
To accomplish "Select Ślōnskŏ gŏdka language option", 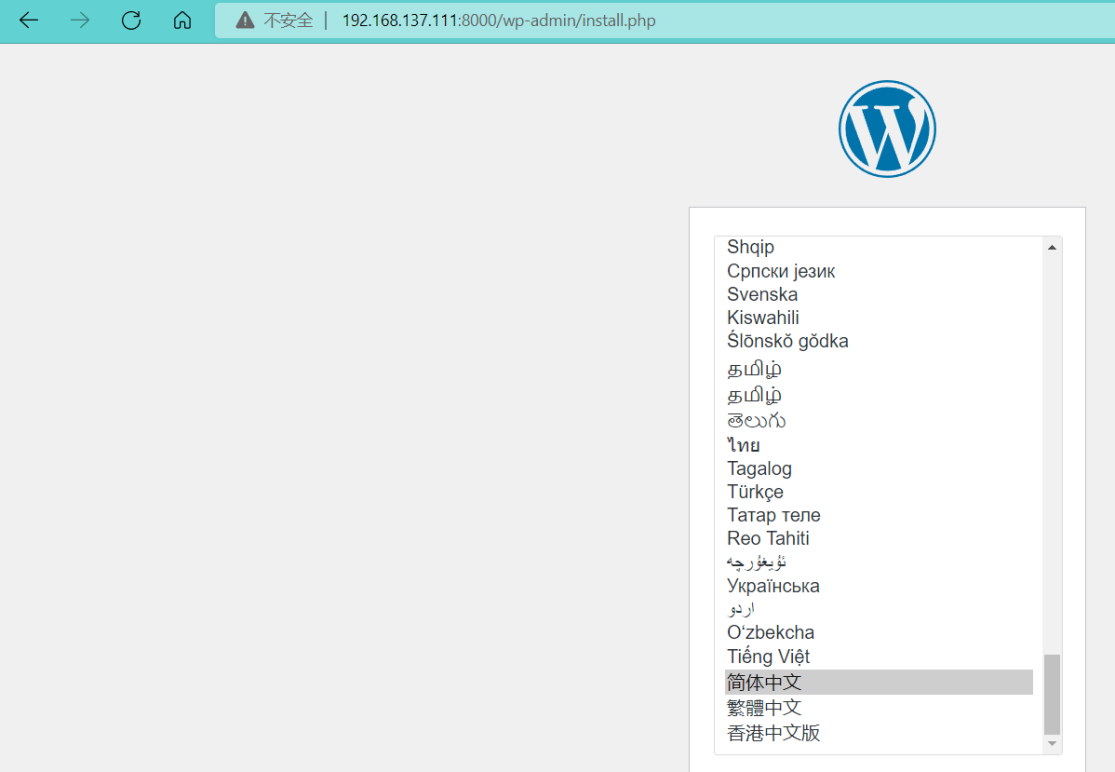I will click(x=879, y=341).
